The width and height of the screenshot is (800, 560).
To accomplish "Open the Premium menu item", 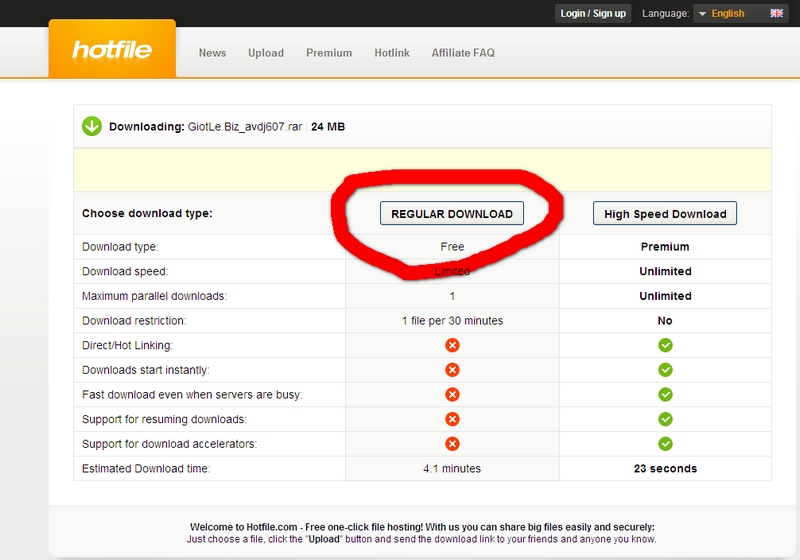I will 329,53.
